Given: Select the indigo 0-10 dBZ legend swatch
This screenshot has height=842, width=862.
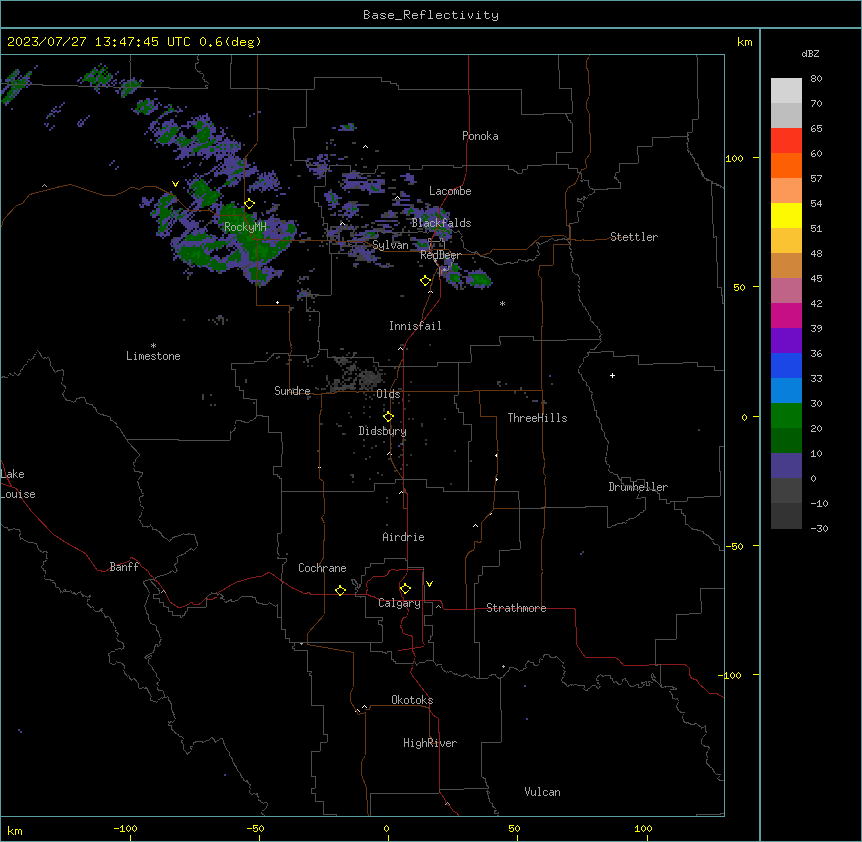Looking at the screenshot, I should coord(786,466).
